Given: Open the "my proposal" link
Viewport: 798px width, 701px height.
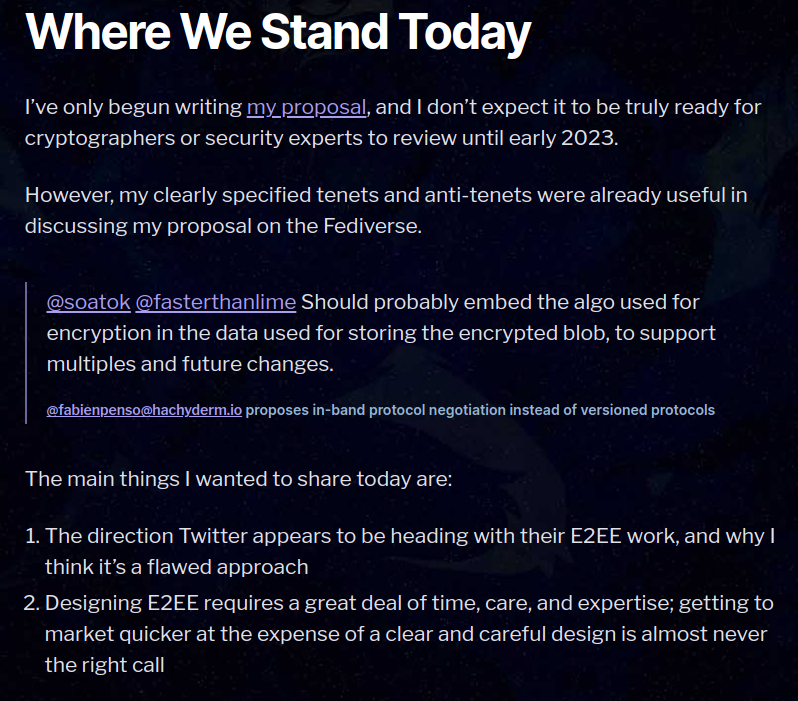Looking at the screenshot, I should point(307,107).
